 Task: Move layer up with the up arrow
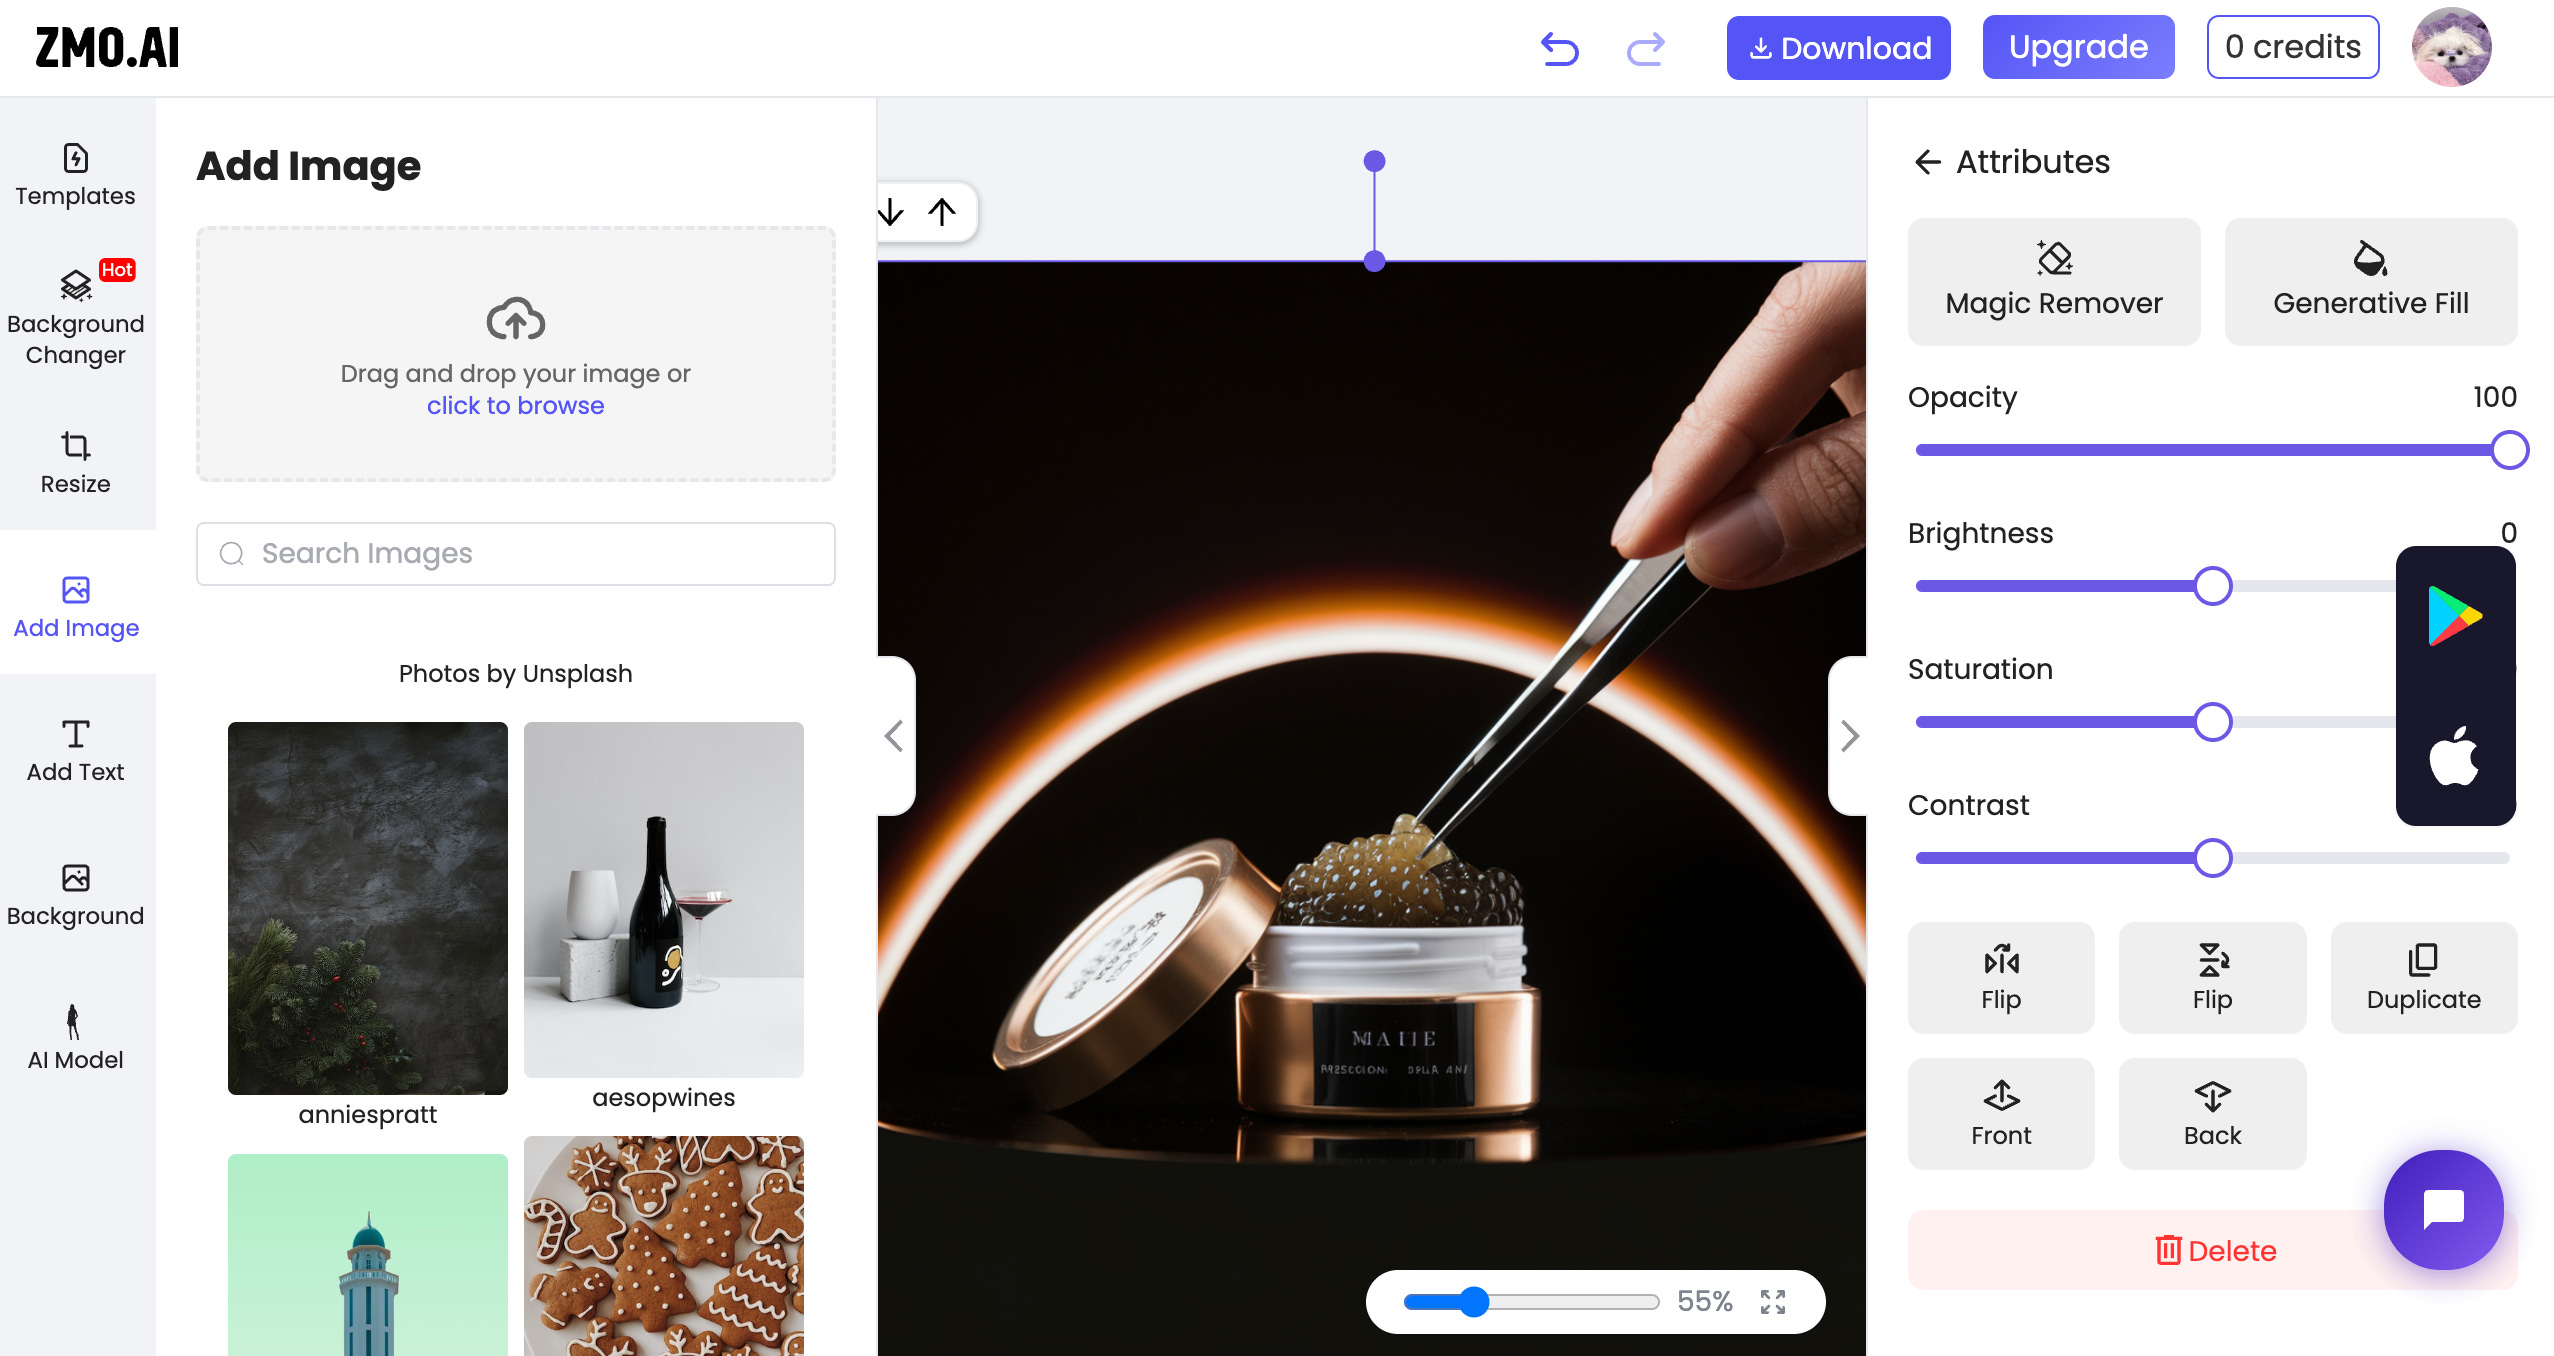click(942, 212)
